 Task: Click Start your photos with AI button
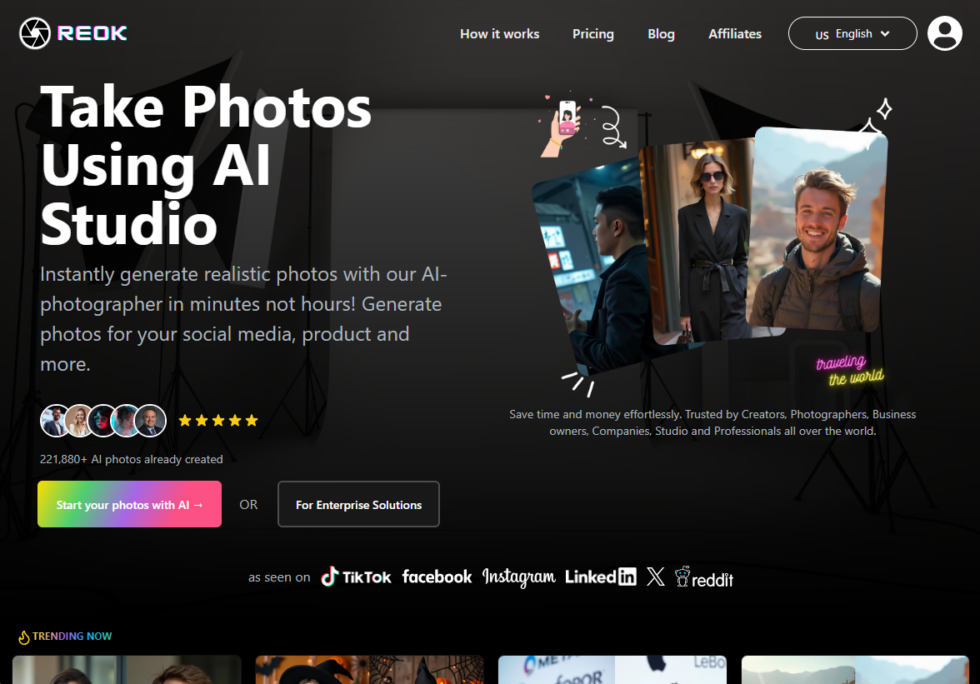click(x=129, y=504)
